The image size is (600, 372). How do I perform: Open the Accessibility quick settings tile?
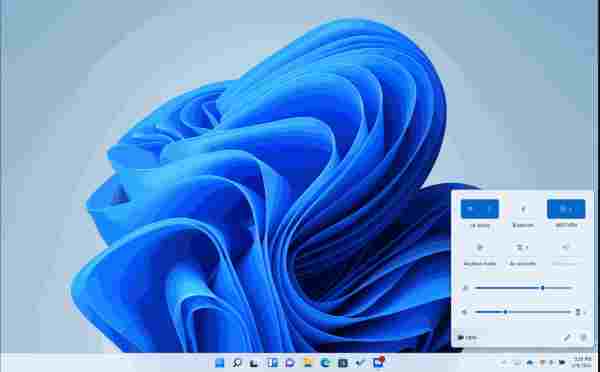click(x=523, y=248)
